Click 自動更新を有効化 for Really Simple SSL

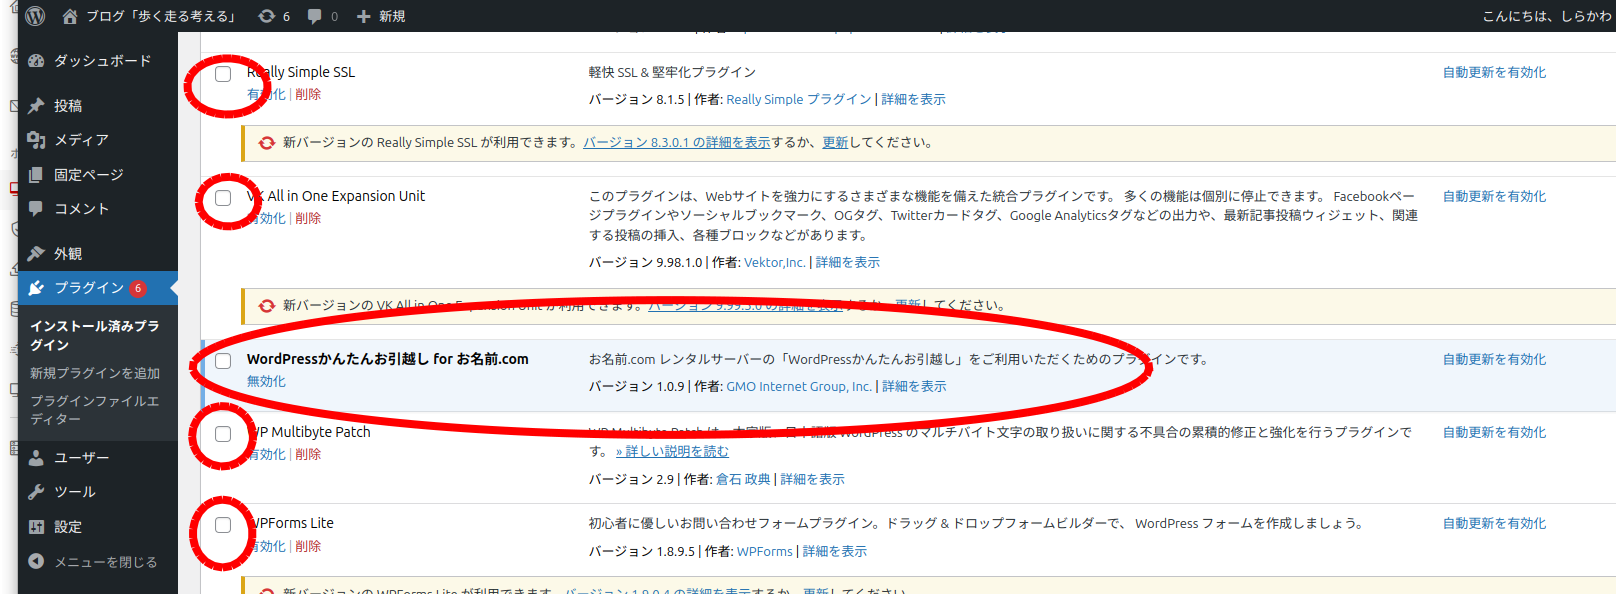(x=1494, y=72)
